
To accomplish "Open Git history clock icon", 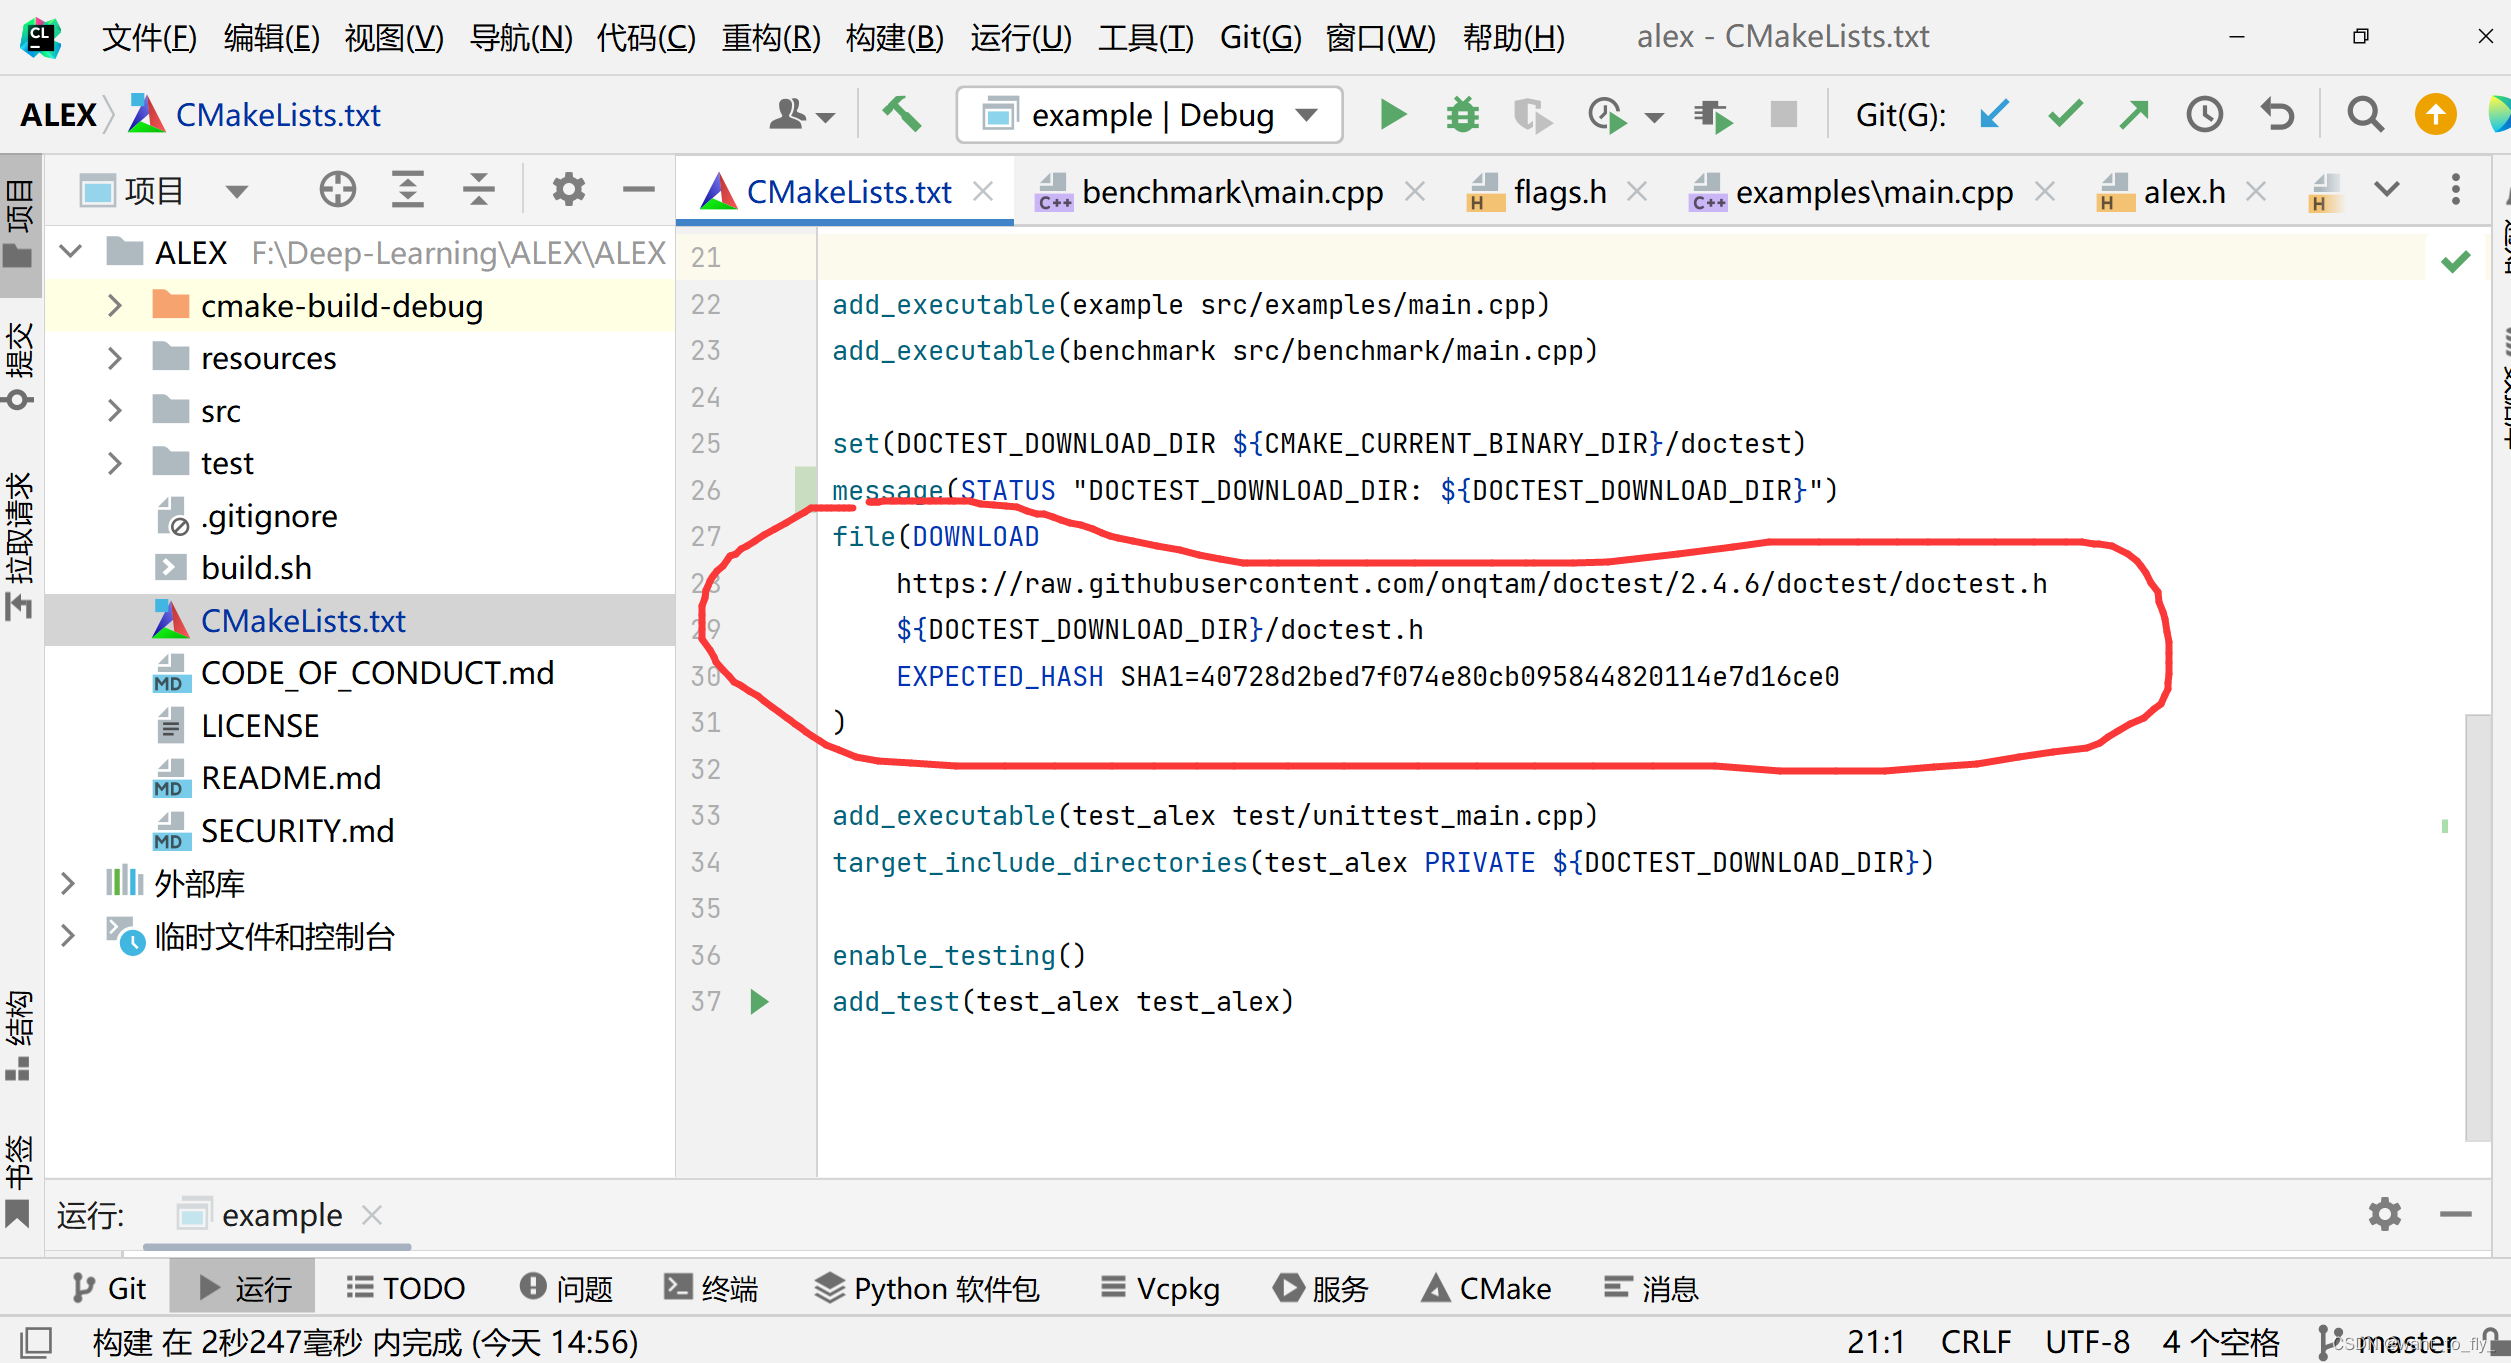I will pos(2204,115).
